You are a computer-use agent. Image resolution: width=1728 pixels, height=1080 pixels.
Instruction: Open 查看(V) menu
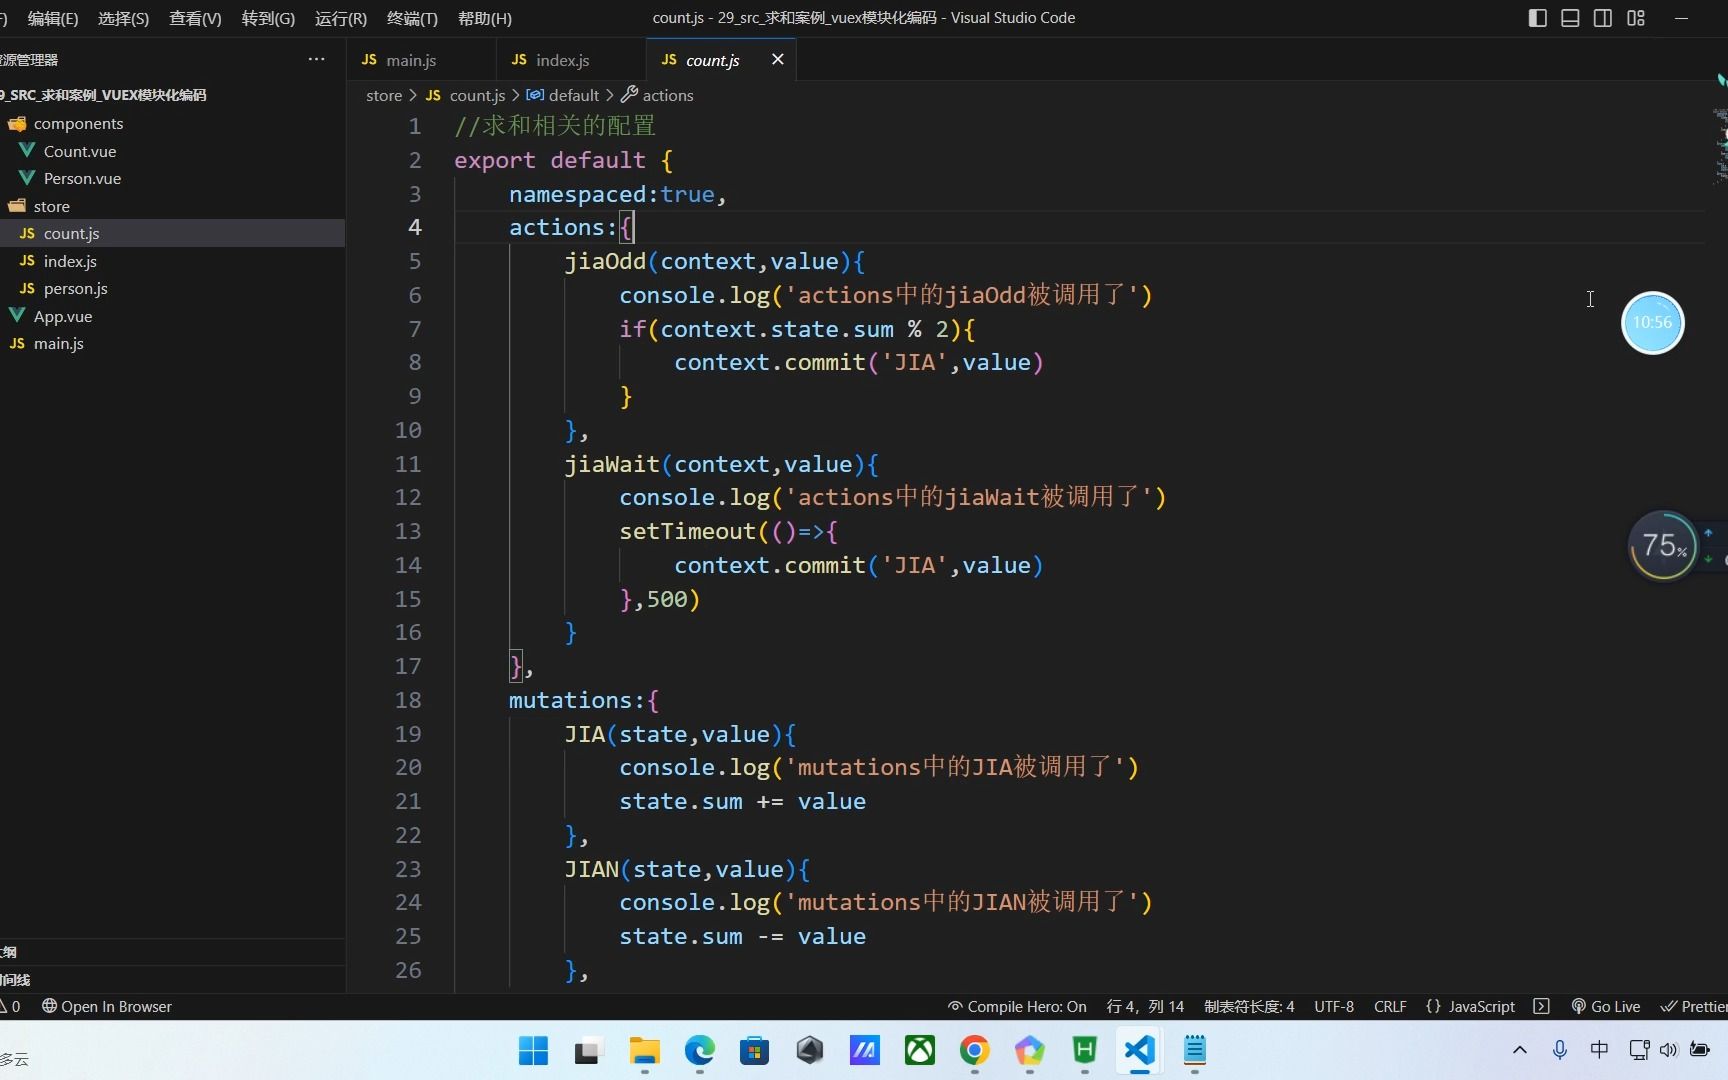point(195,18)
